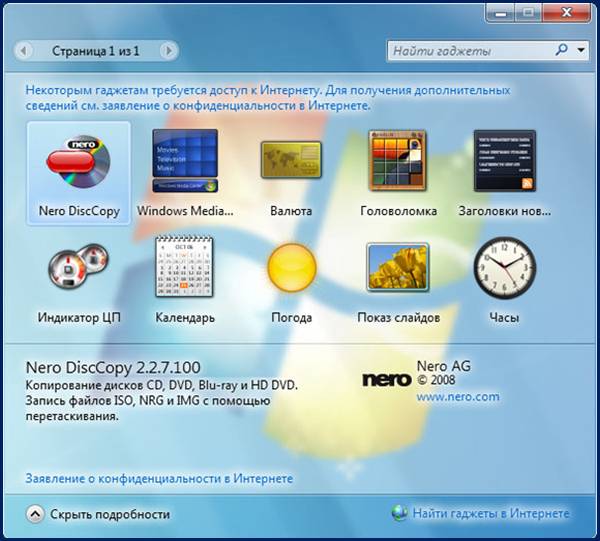Select the Nero DiscCopy gadget icon
This screenshot has height=541, width=600.
coord(78,162)
